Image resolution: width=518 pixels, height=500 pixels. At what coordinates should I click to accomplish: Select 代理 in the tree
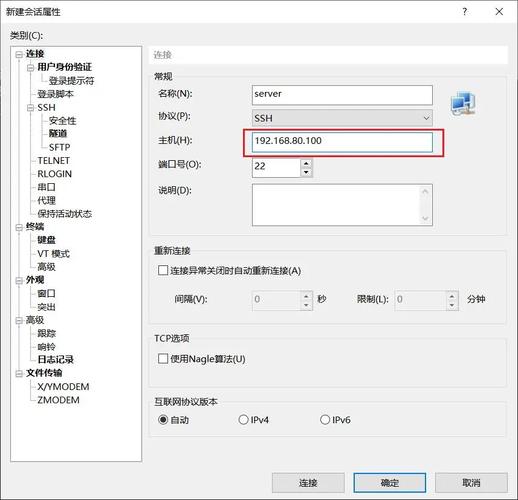46,200
